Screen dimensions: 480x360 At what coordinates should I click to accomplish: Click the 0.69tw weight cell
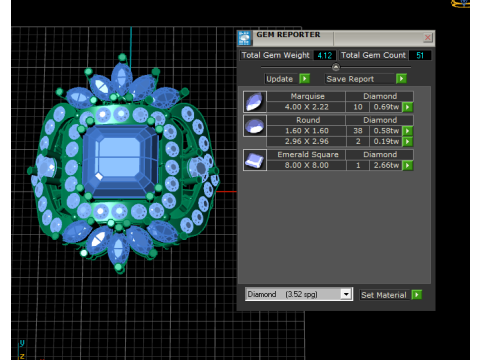pyautogui.click(x=386, y=107)
